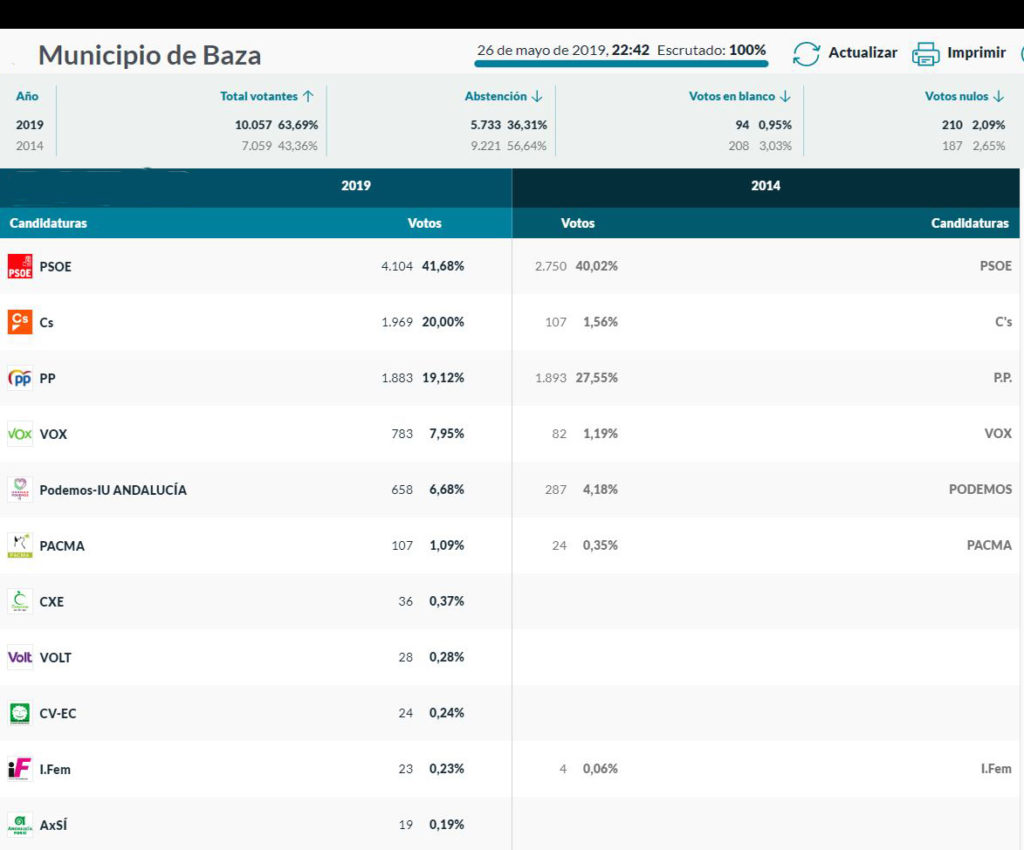Click the PP party logo
This screenshot has height=850, width=1024.
click(20, 378)
